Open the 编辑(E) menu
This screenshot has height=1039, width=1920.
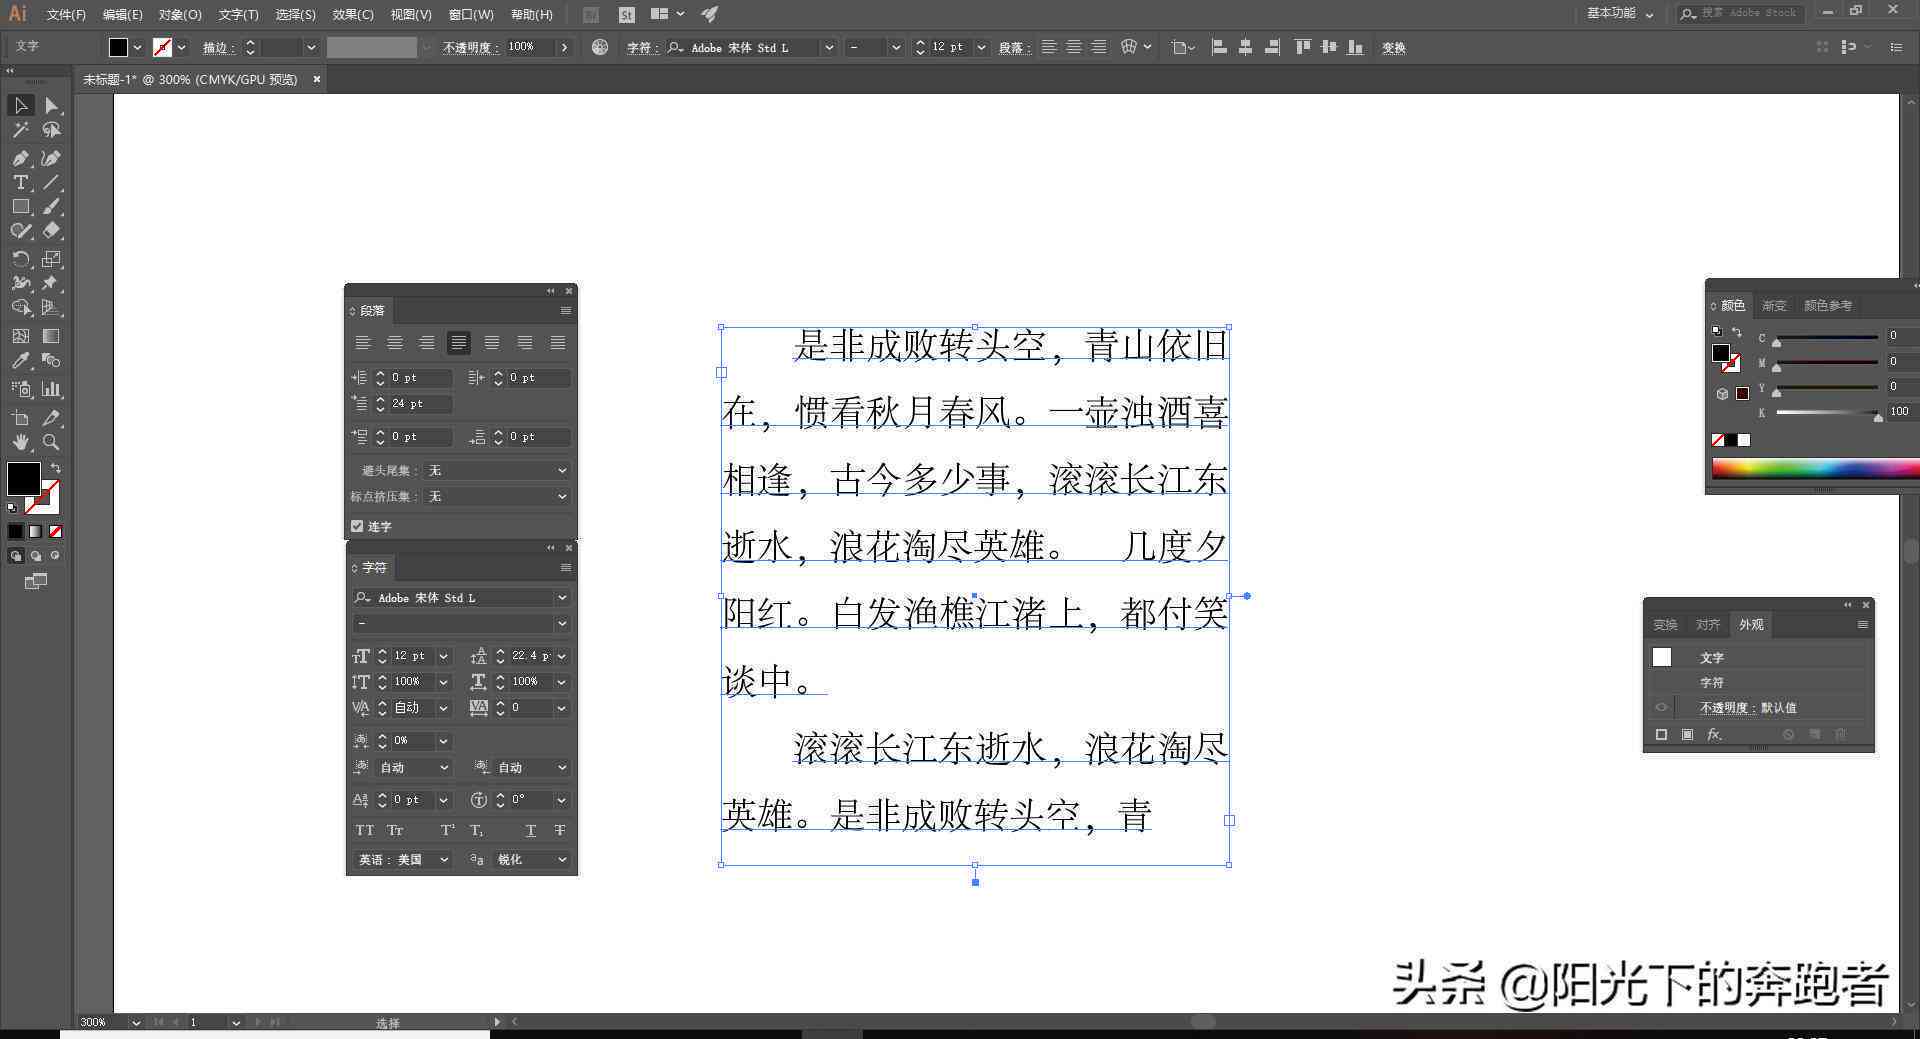click(122, 14)
